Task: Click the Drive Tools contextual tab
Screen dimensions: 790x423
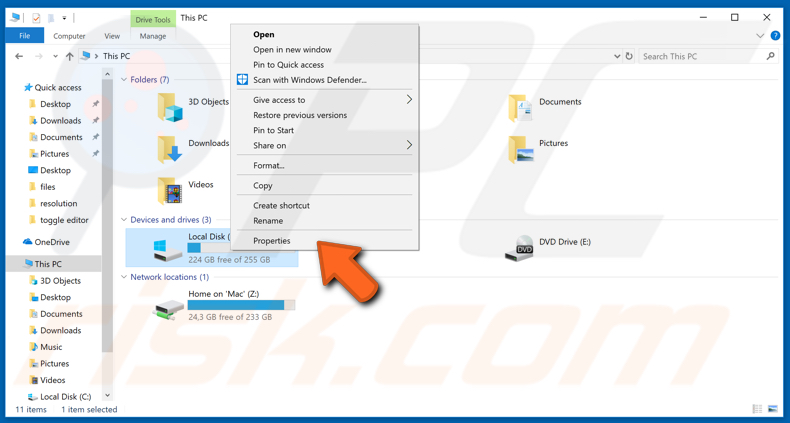Action: [x=153, y=20]
